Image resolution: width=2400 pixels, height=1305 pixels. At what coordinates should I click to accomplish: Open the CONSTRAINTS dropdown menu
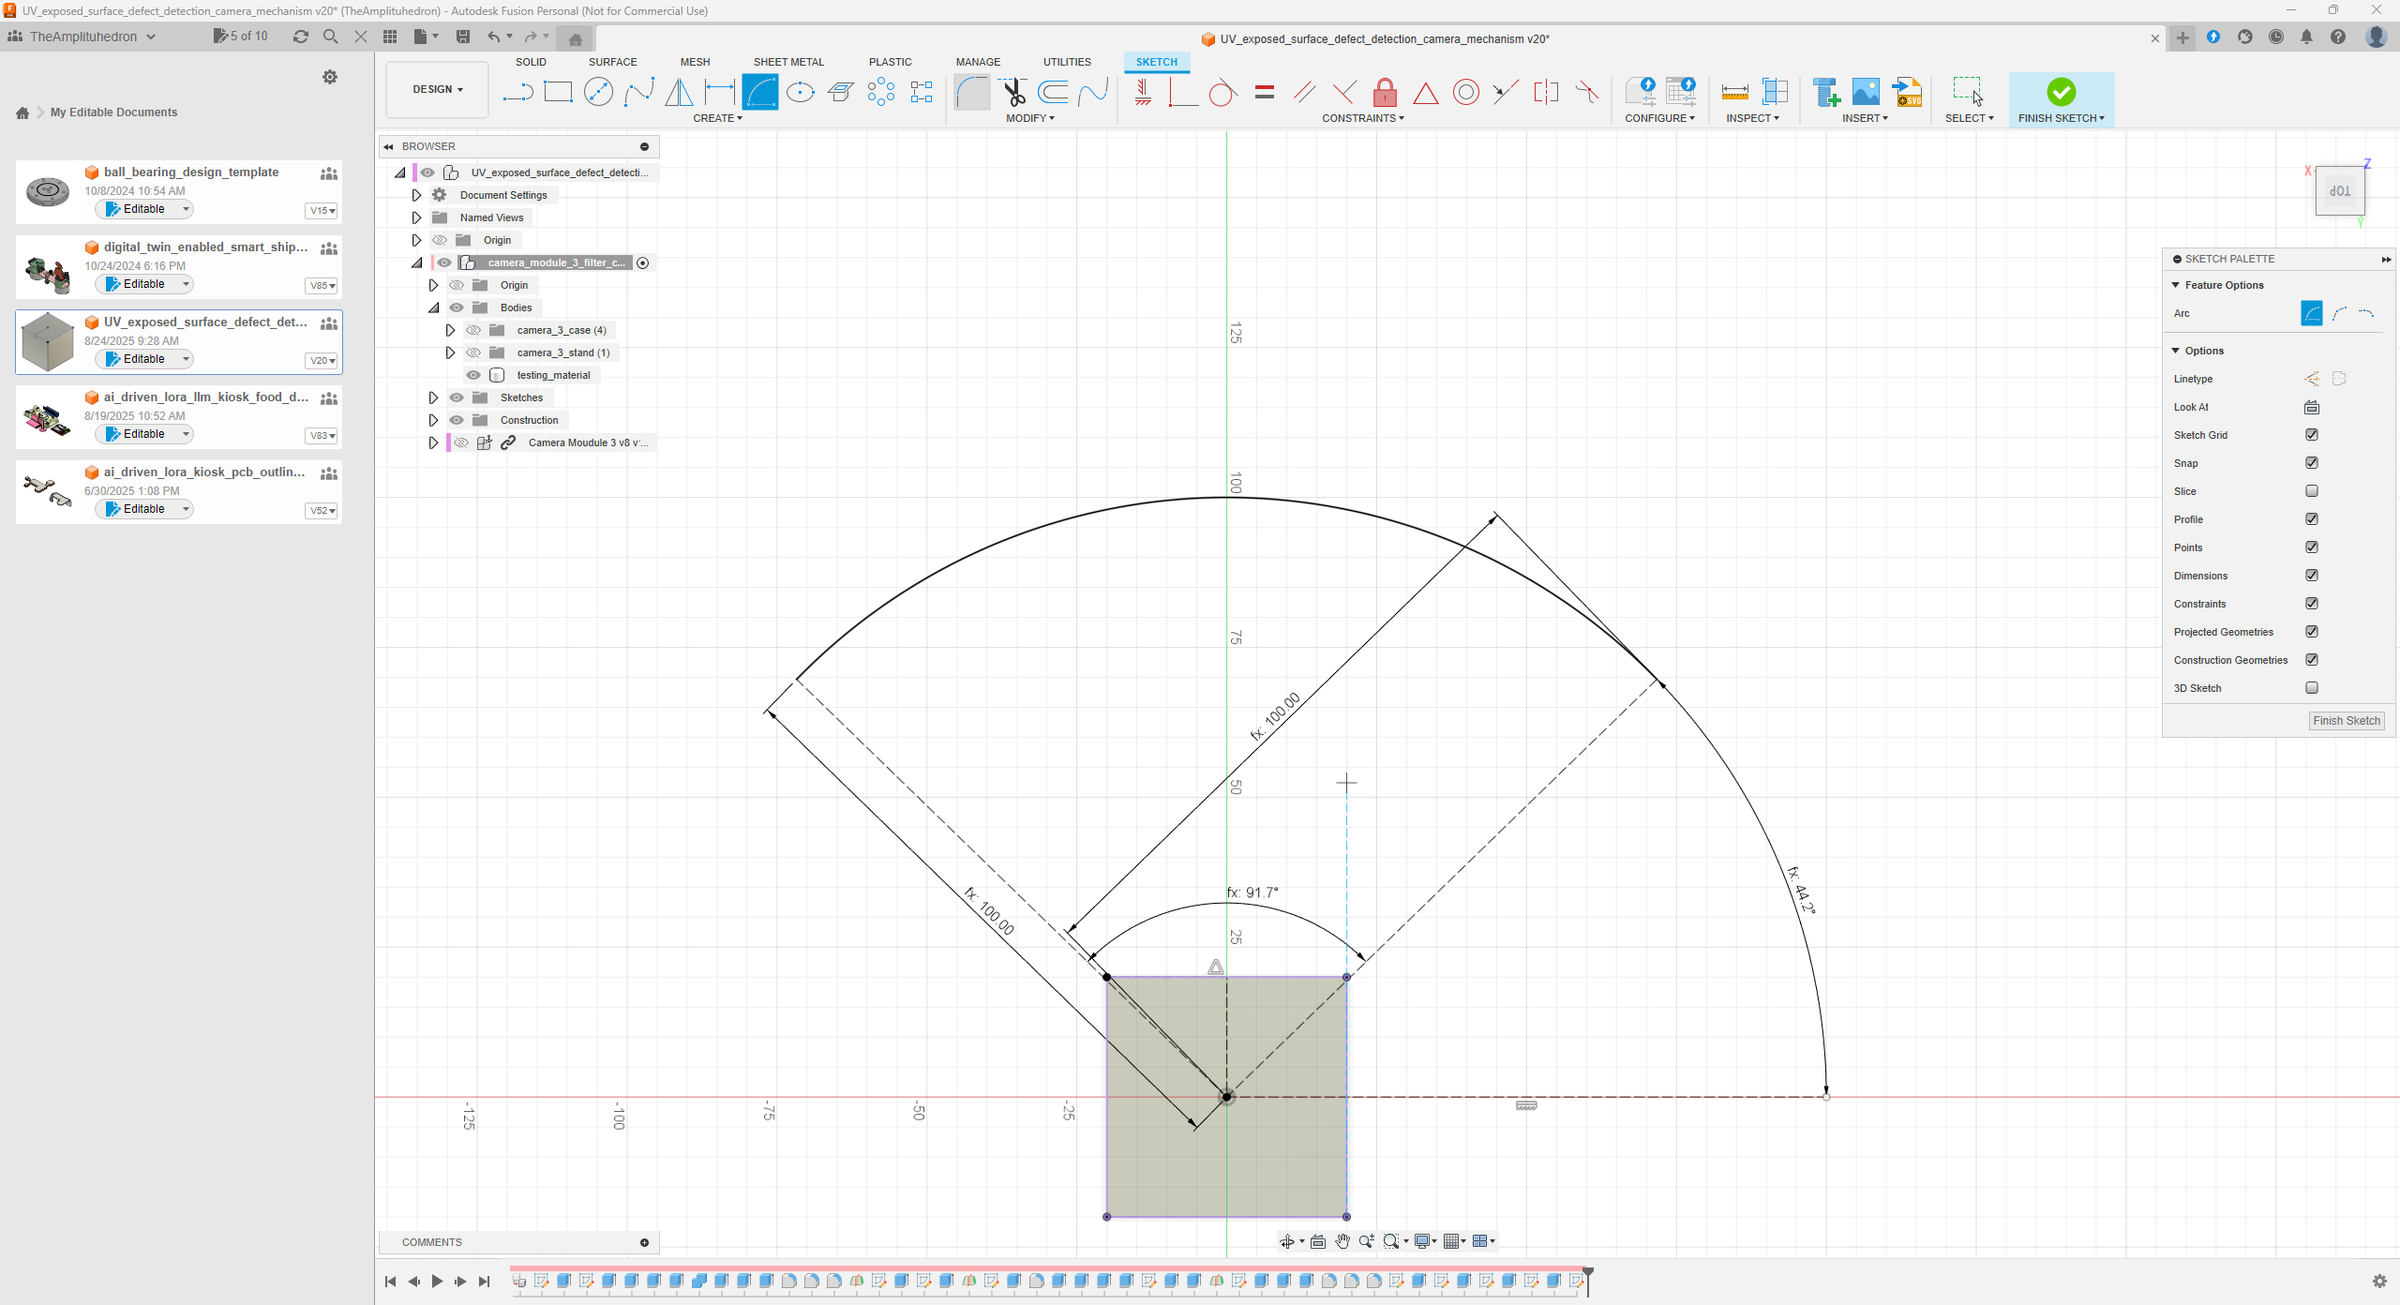point(1362,118)
